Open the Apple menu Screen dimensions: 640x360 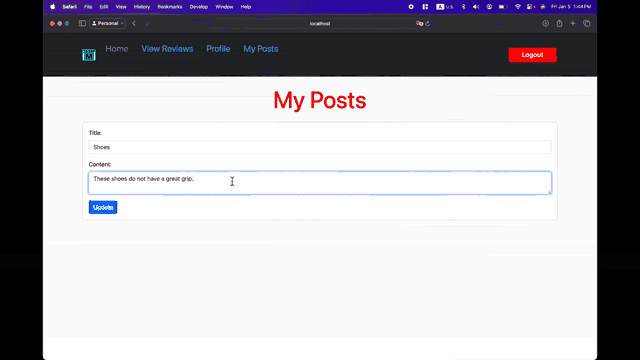coord(53,7)
